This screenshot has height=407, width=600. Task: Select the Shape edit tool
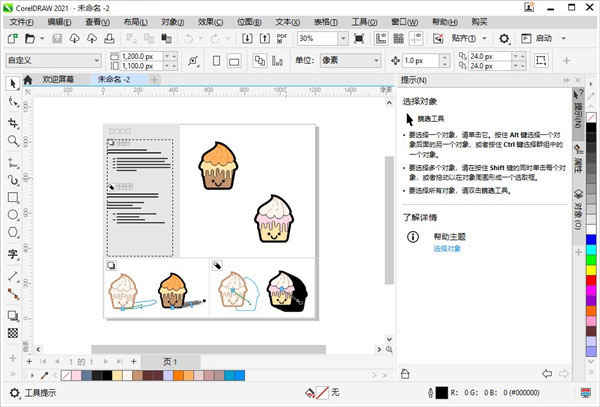click(x=13, y=103)
